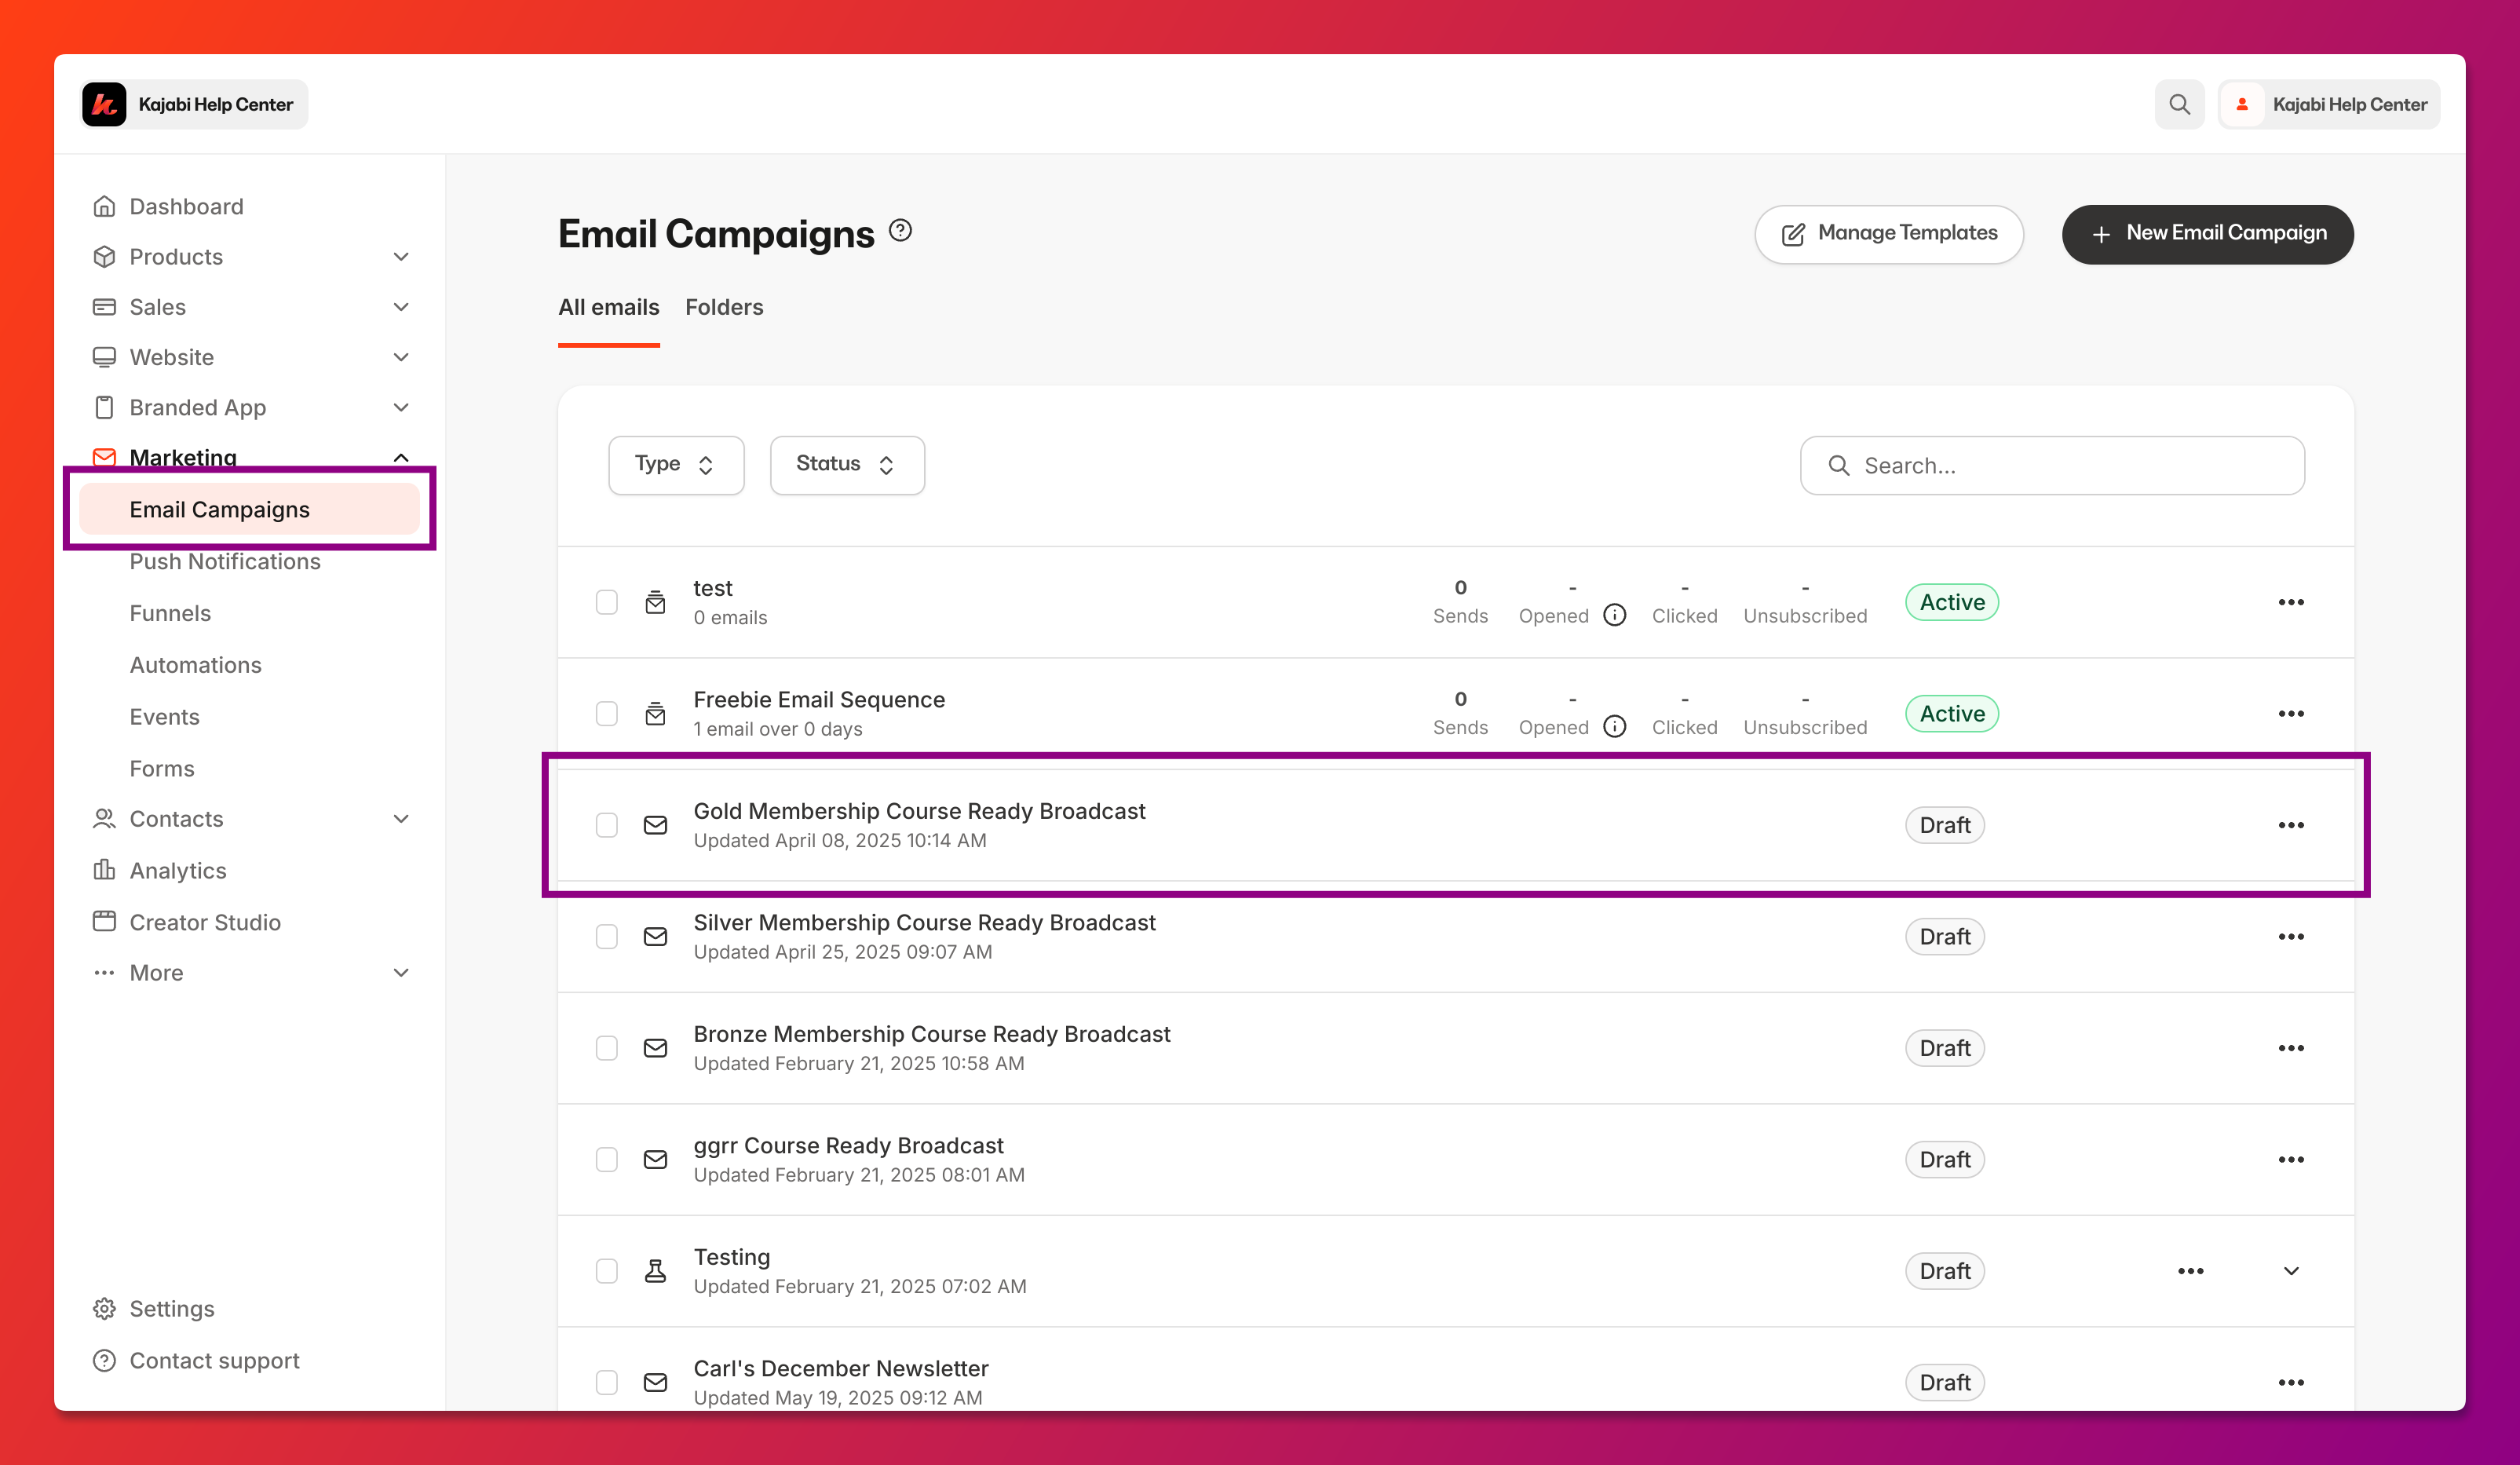Click the Branded App phone icon

click(x=104, y=407)
